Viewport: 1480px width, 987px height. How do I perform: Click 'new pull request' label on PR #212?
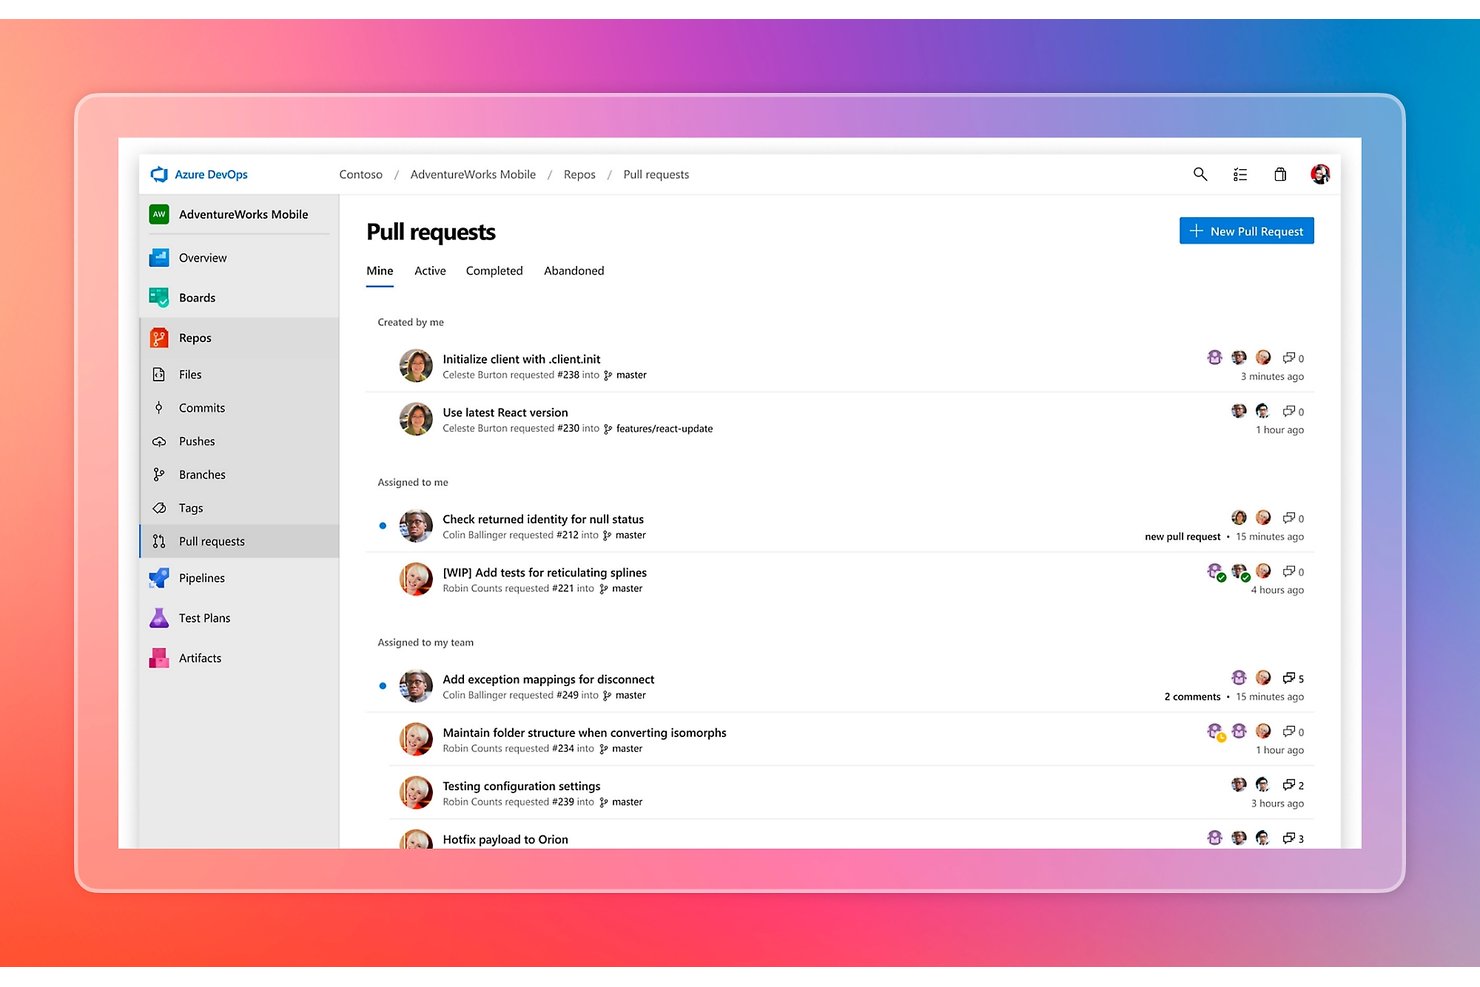point(1183,537)
